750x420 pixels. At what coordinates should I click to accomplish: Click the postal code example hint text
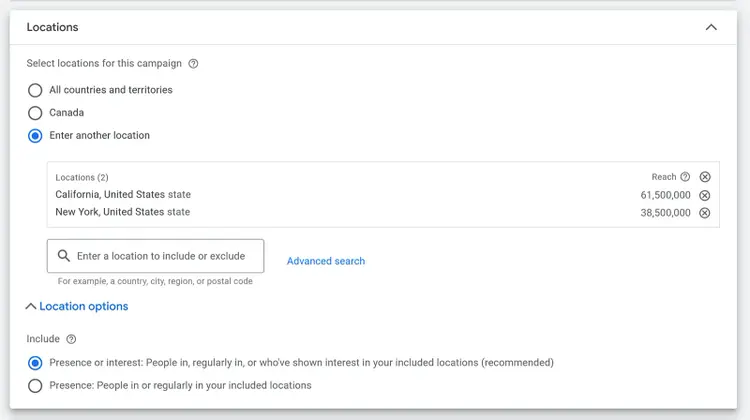click(x=155, y=281)
